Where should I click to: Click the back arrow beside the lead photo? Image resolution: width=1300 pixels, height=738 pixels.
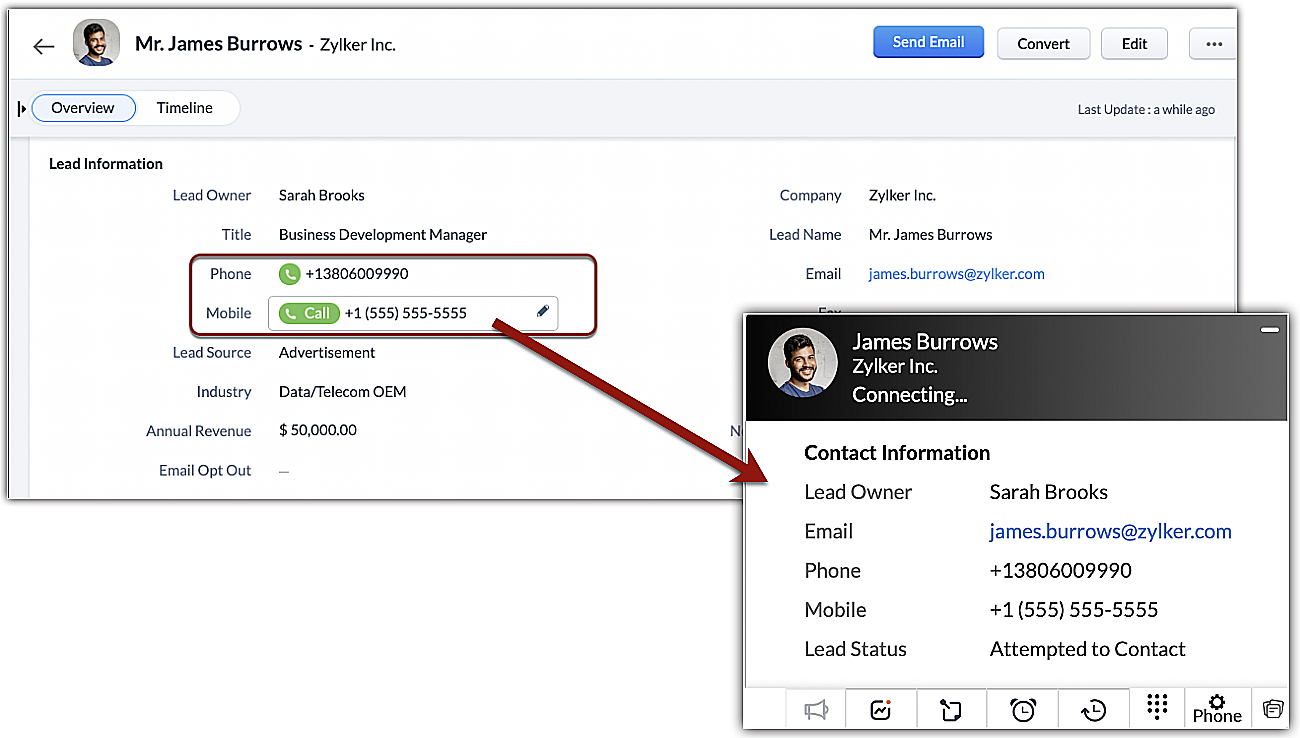point(43,46)
